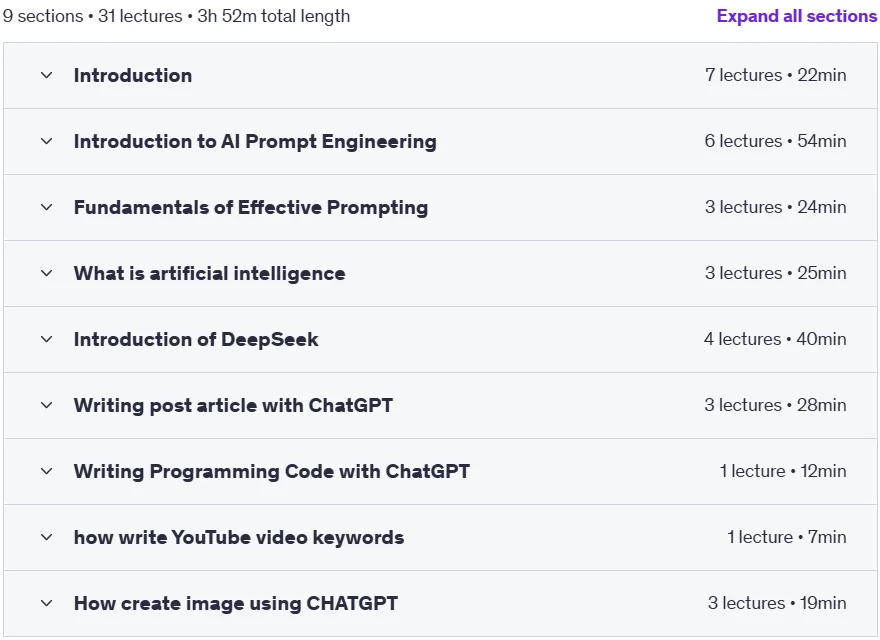Expand the Introduction to AI Prompt Engineering chevron
This screenshot has height=640, width=880.
(47, 141)
